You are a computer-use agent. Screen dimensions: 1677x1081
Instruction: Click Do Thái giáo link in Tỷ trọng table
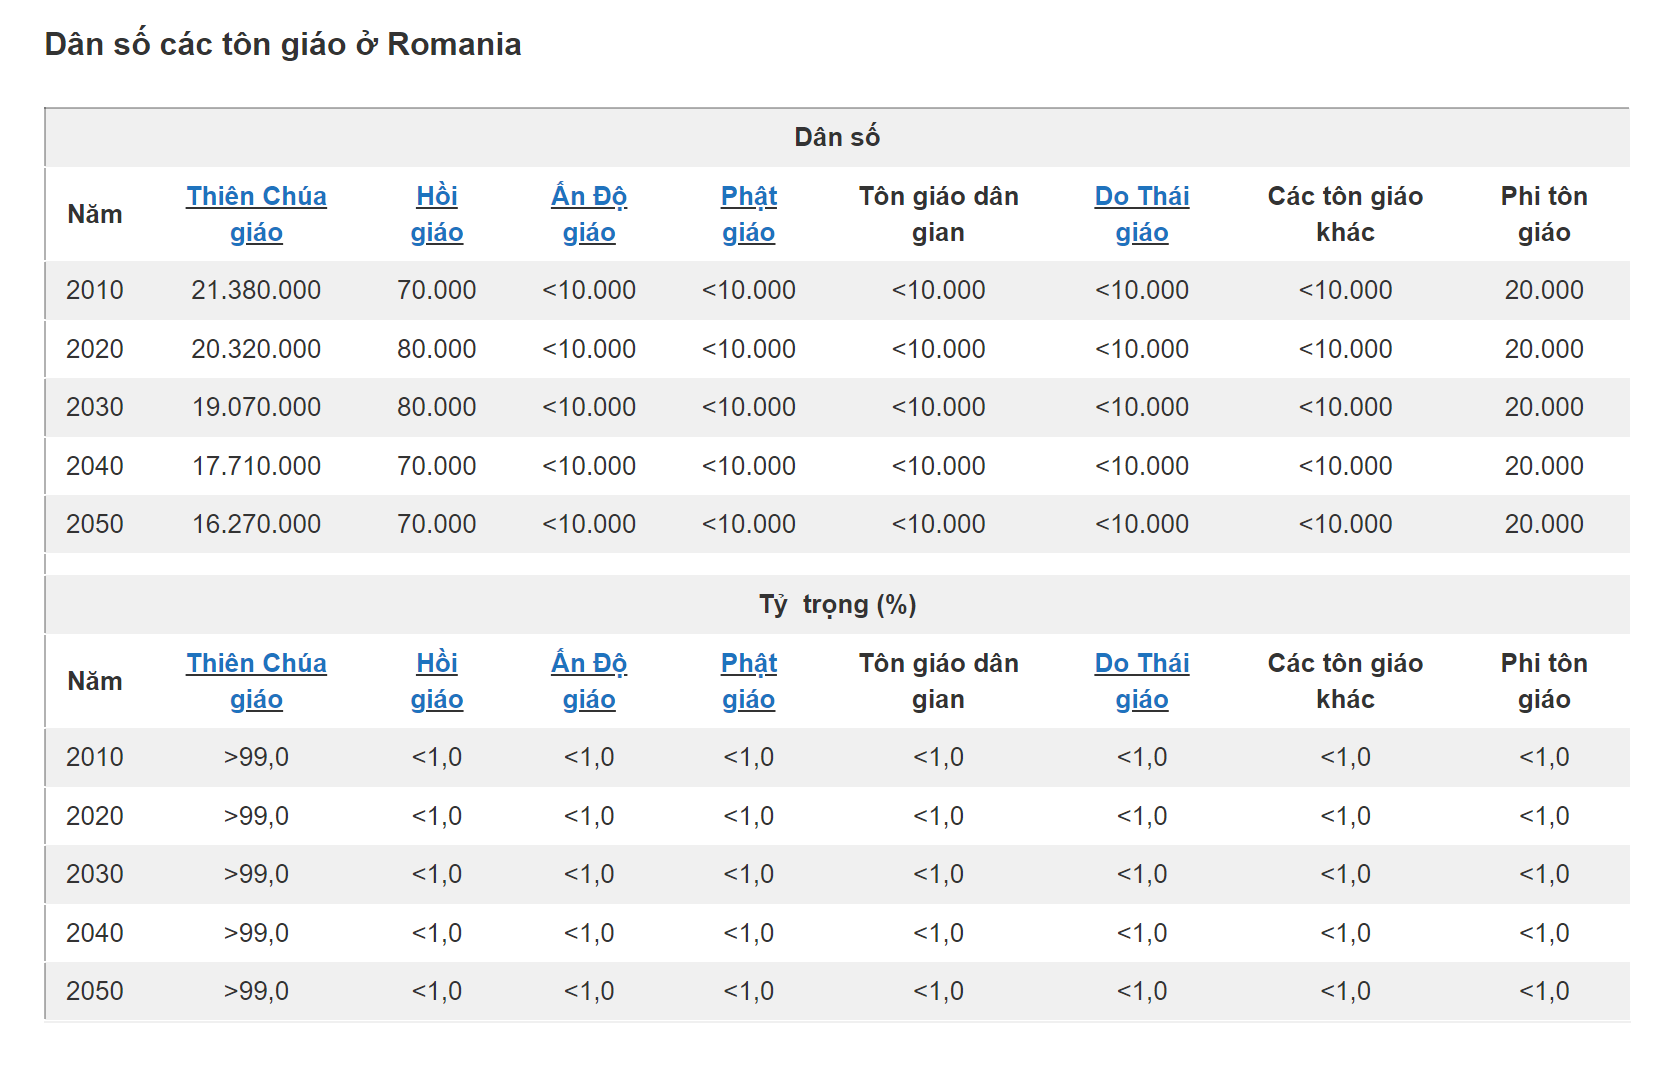click(1142, 664)
